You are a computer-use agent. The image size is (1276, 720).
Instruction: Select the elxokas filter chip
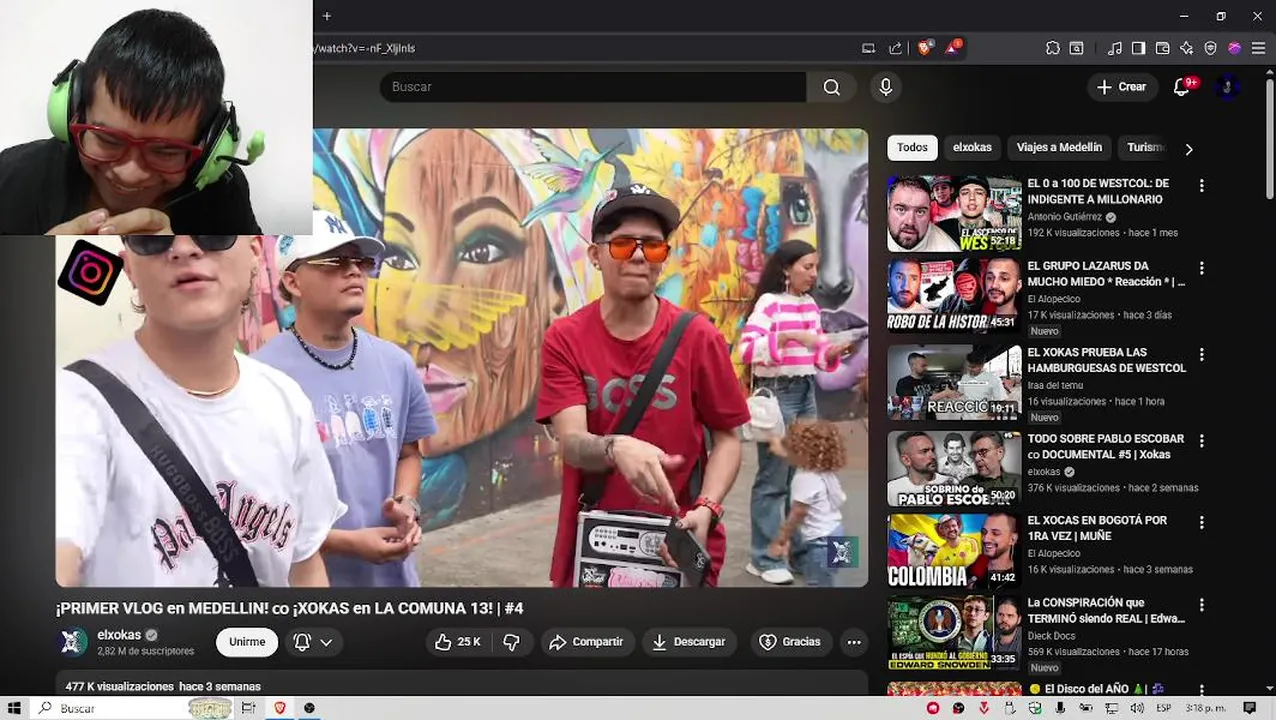972,148
